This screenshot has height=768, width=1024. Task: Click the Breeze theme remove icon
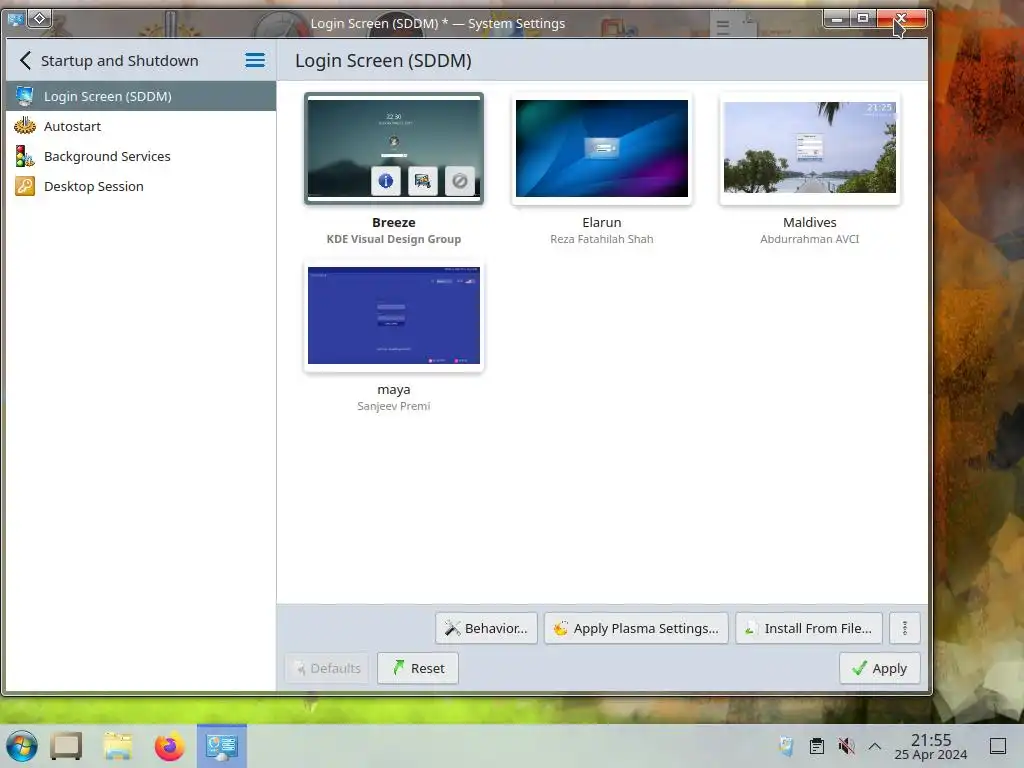(x=460, y=180)
